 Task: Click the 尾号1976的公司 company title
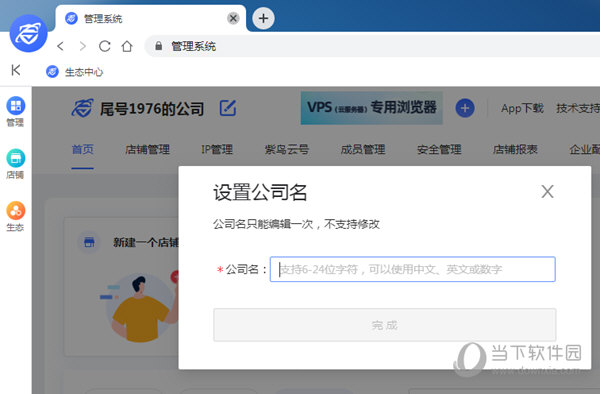click(x=152, y=109)
